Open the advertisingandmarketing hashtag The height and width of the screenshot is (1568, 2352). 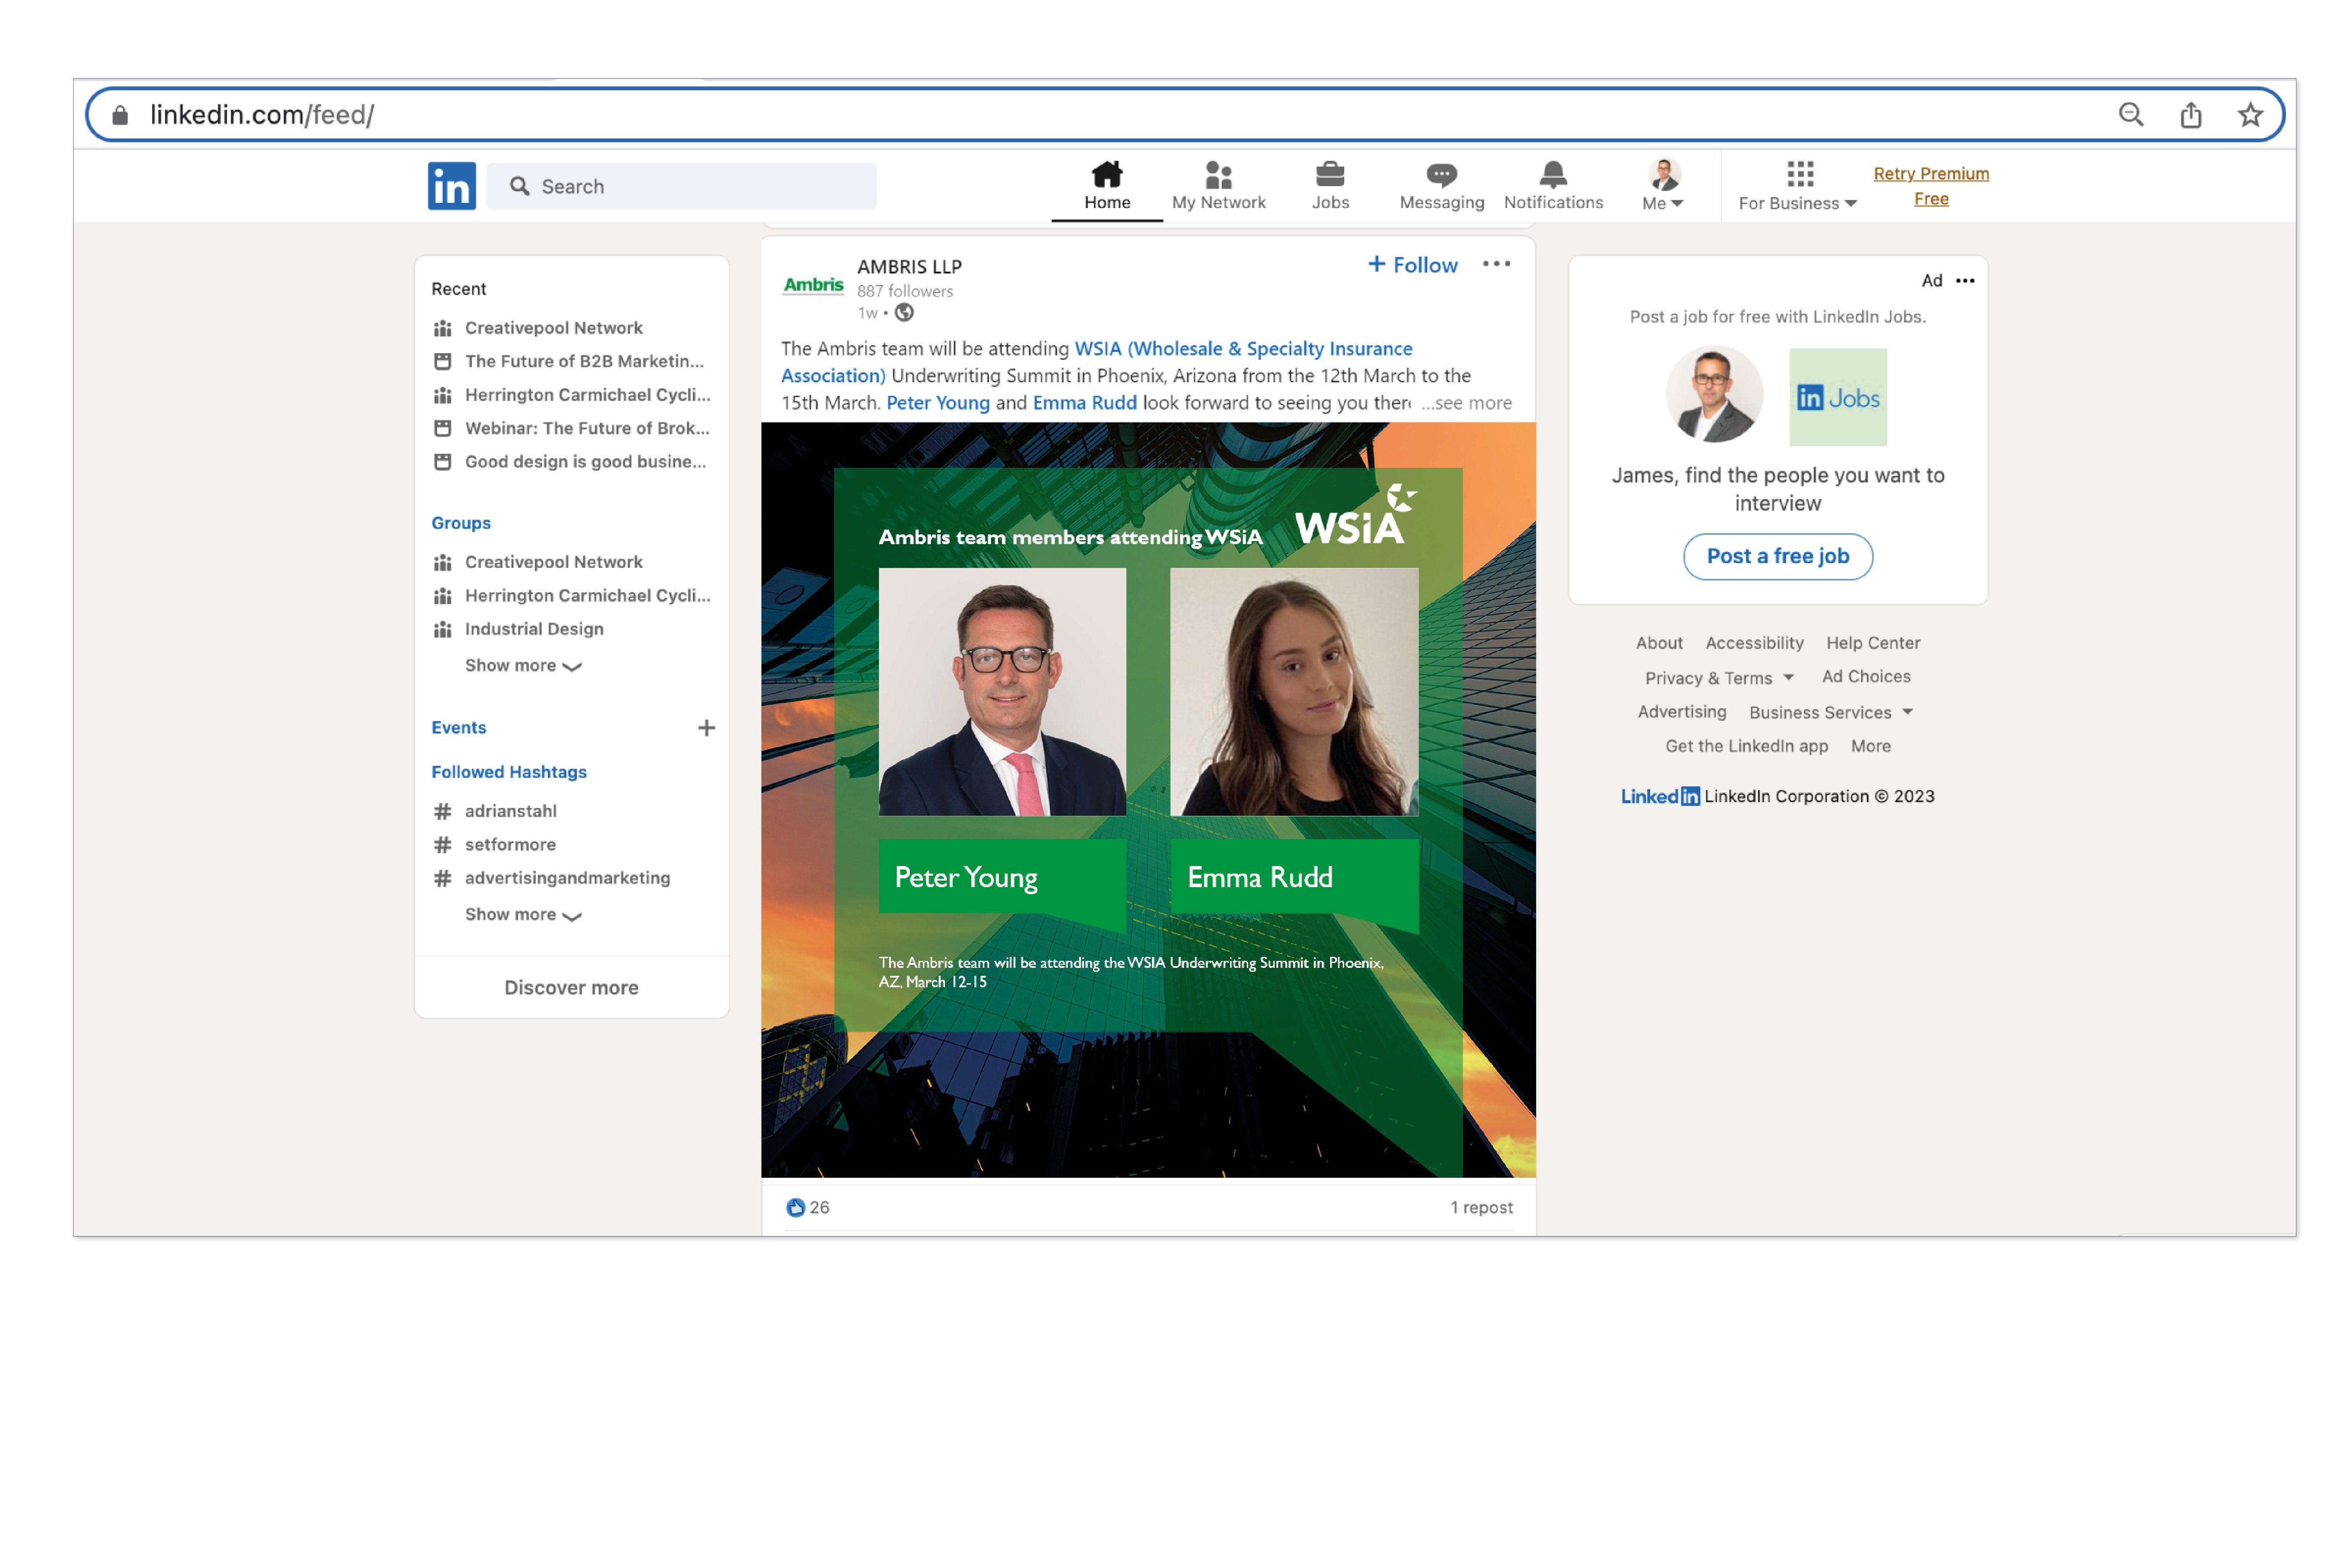click(567, 878)
